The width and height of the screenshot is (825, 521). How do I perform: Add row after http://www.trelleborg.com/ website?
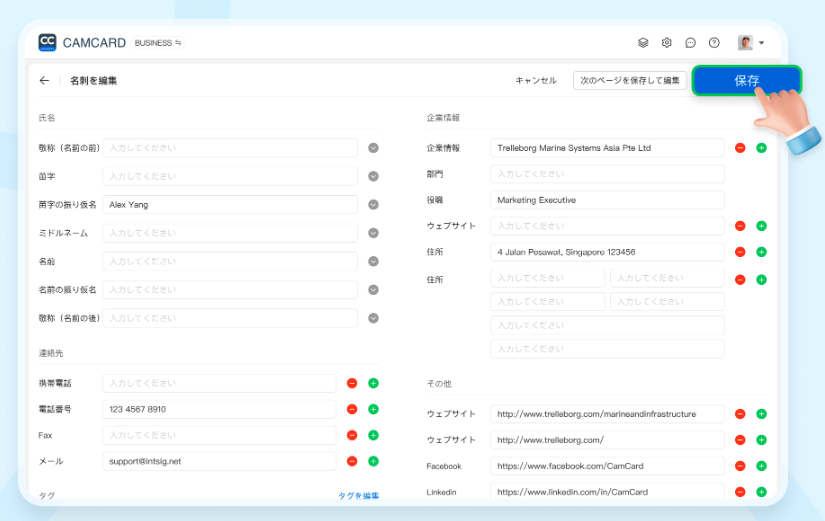click(761, 440)
